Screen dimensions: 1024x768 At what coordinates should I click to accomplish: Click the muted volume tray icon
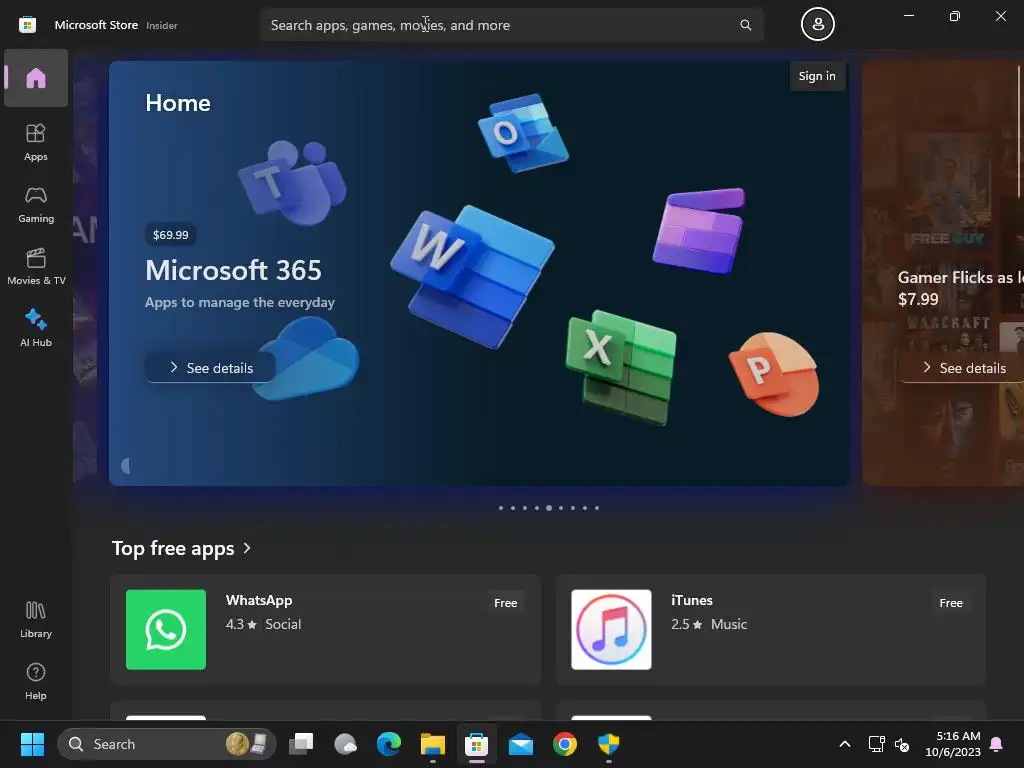pos(902,744)
